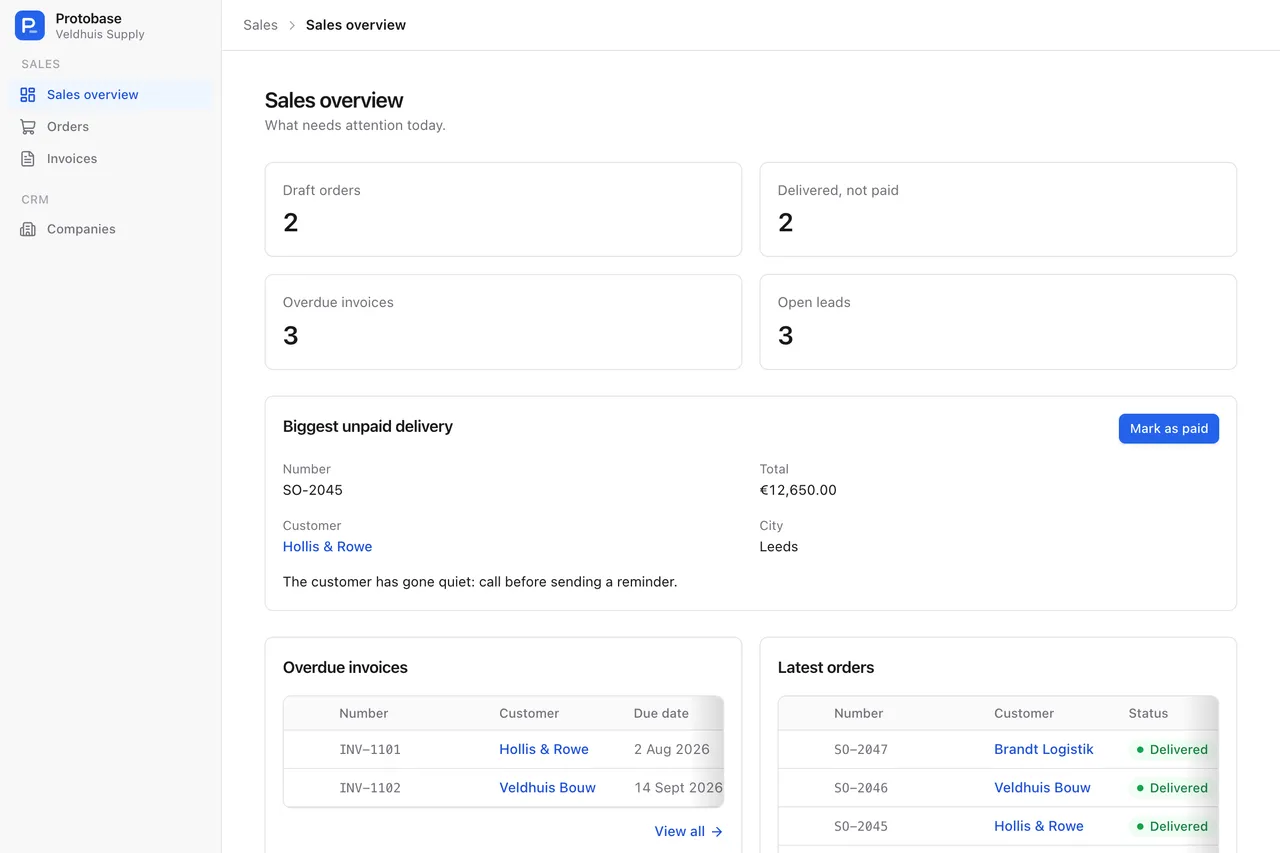The height and width of the screenshot is (853, 1280).
Task: Click the SO-2047 order number
Action: [861, 749]
